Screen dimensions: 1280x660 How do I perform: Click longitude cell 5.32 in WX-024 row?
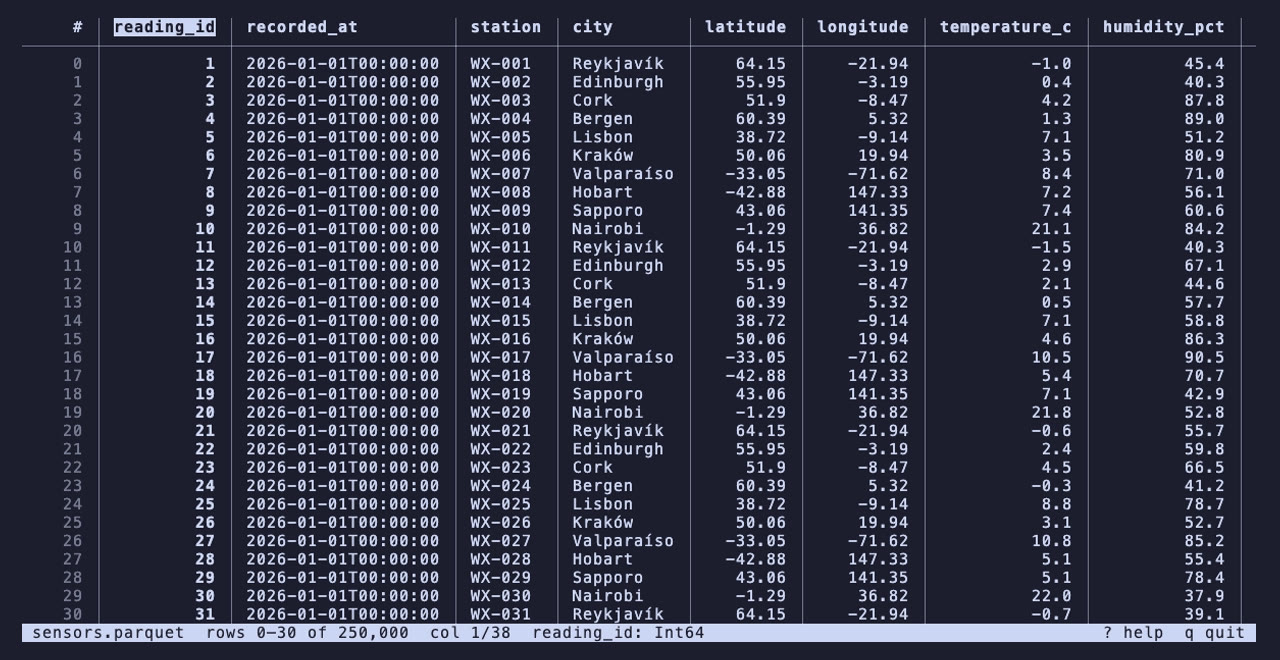888,486
